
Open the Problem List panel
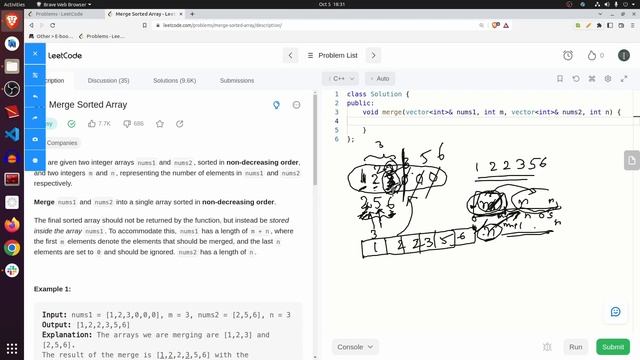click(332, 55)
